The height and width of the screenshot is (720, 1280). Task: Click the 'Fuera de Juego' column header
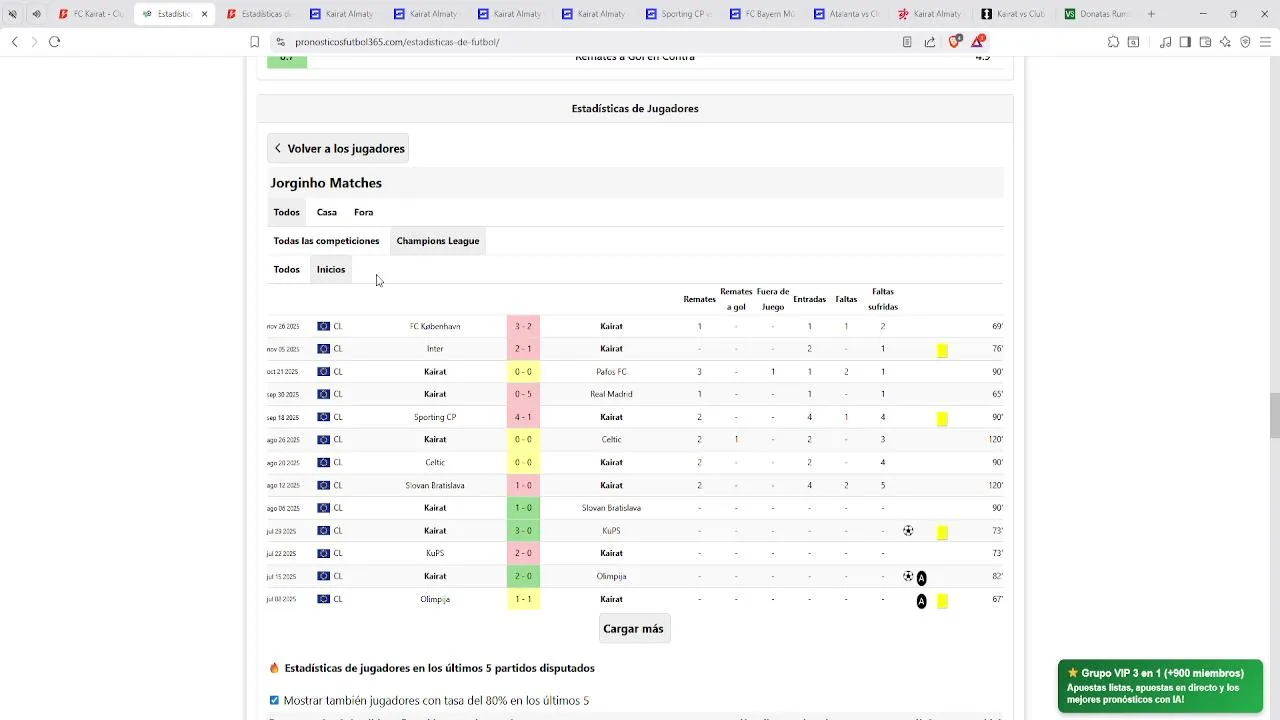pos(773,299)
